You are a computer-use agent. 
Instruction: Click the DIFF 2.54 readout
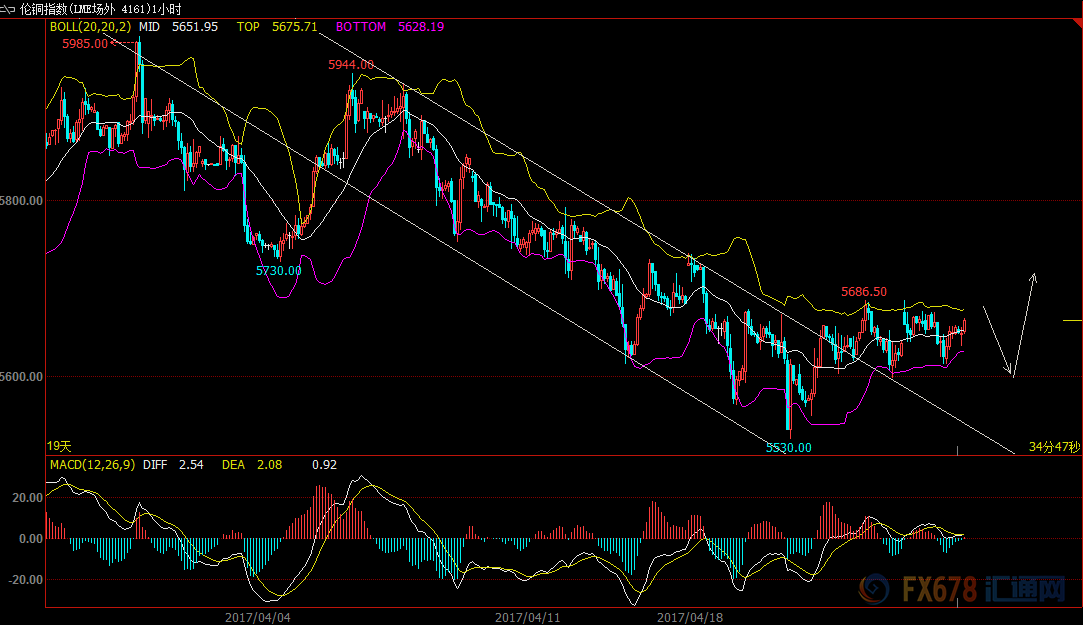175,465
